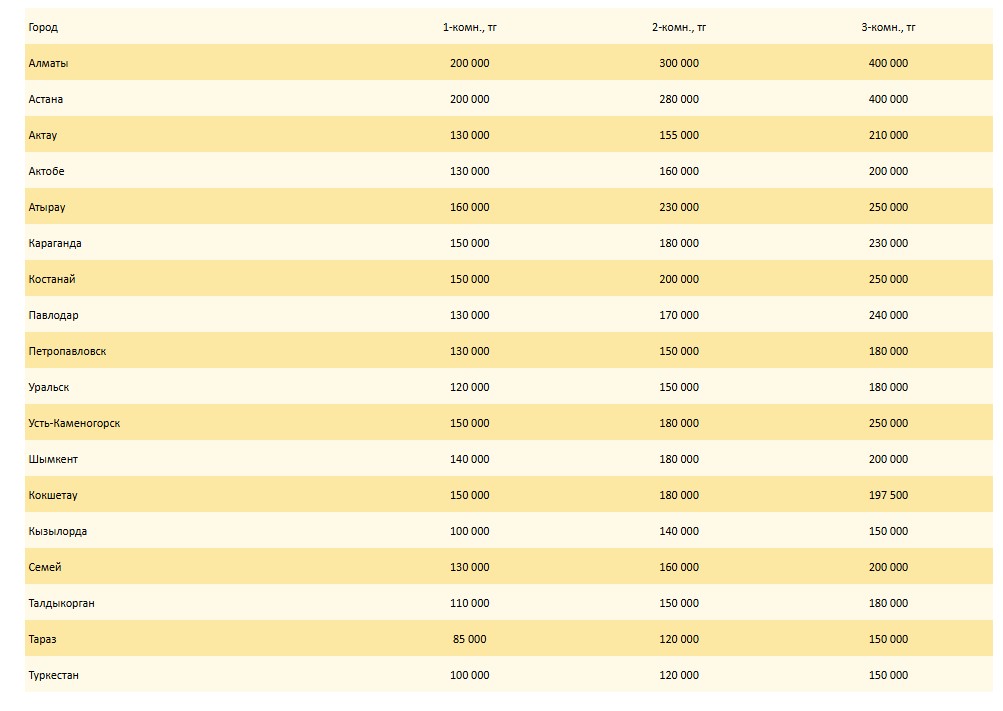Select the Караганда row name
Image resolution: width=1003 pixels, height=711 pixels.
click(x=55, y=243)
